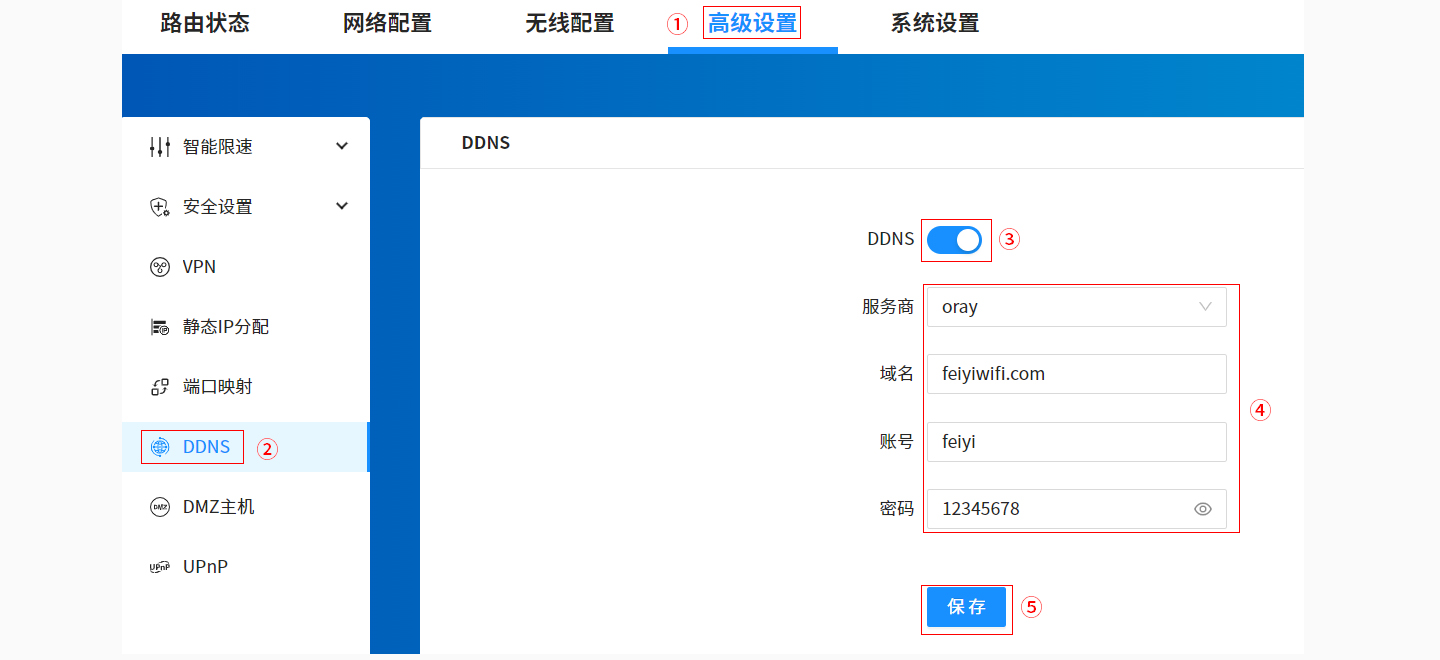Click the DDNS globe icon
This screenshot has width=1440, height=660.
tap(160, 447)
